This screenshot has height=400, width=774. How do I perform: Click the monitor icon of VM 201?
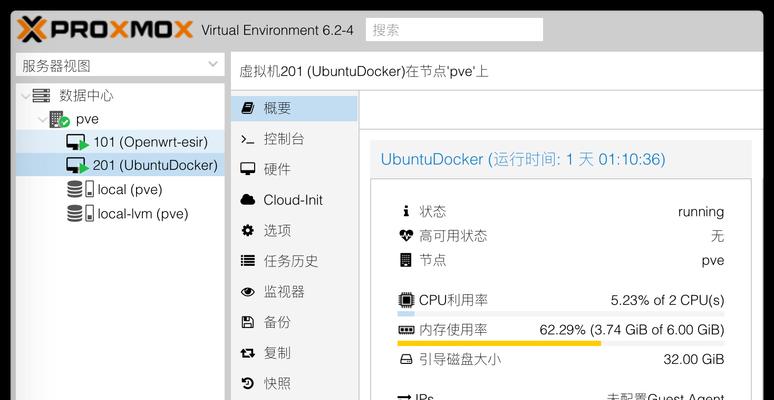point(77,166)
